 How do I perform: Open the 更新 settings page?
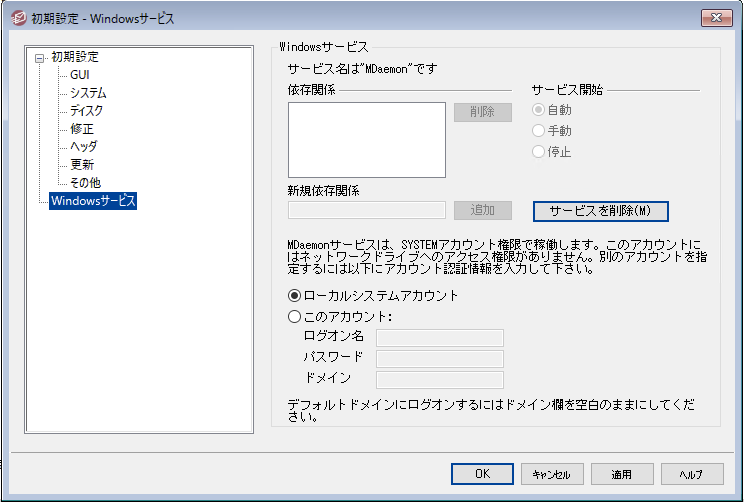(82, 165)
